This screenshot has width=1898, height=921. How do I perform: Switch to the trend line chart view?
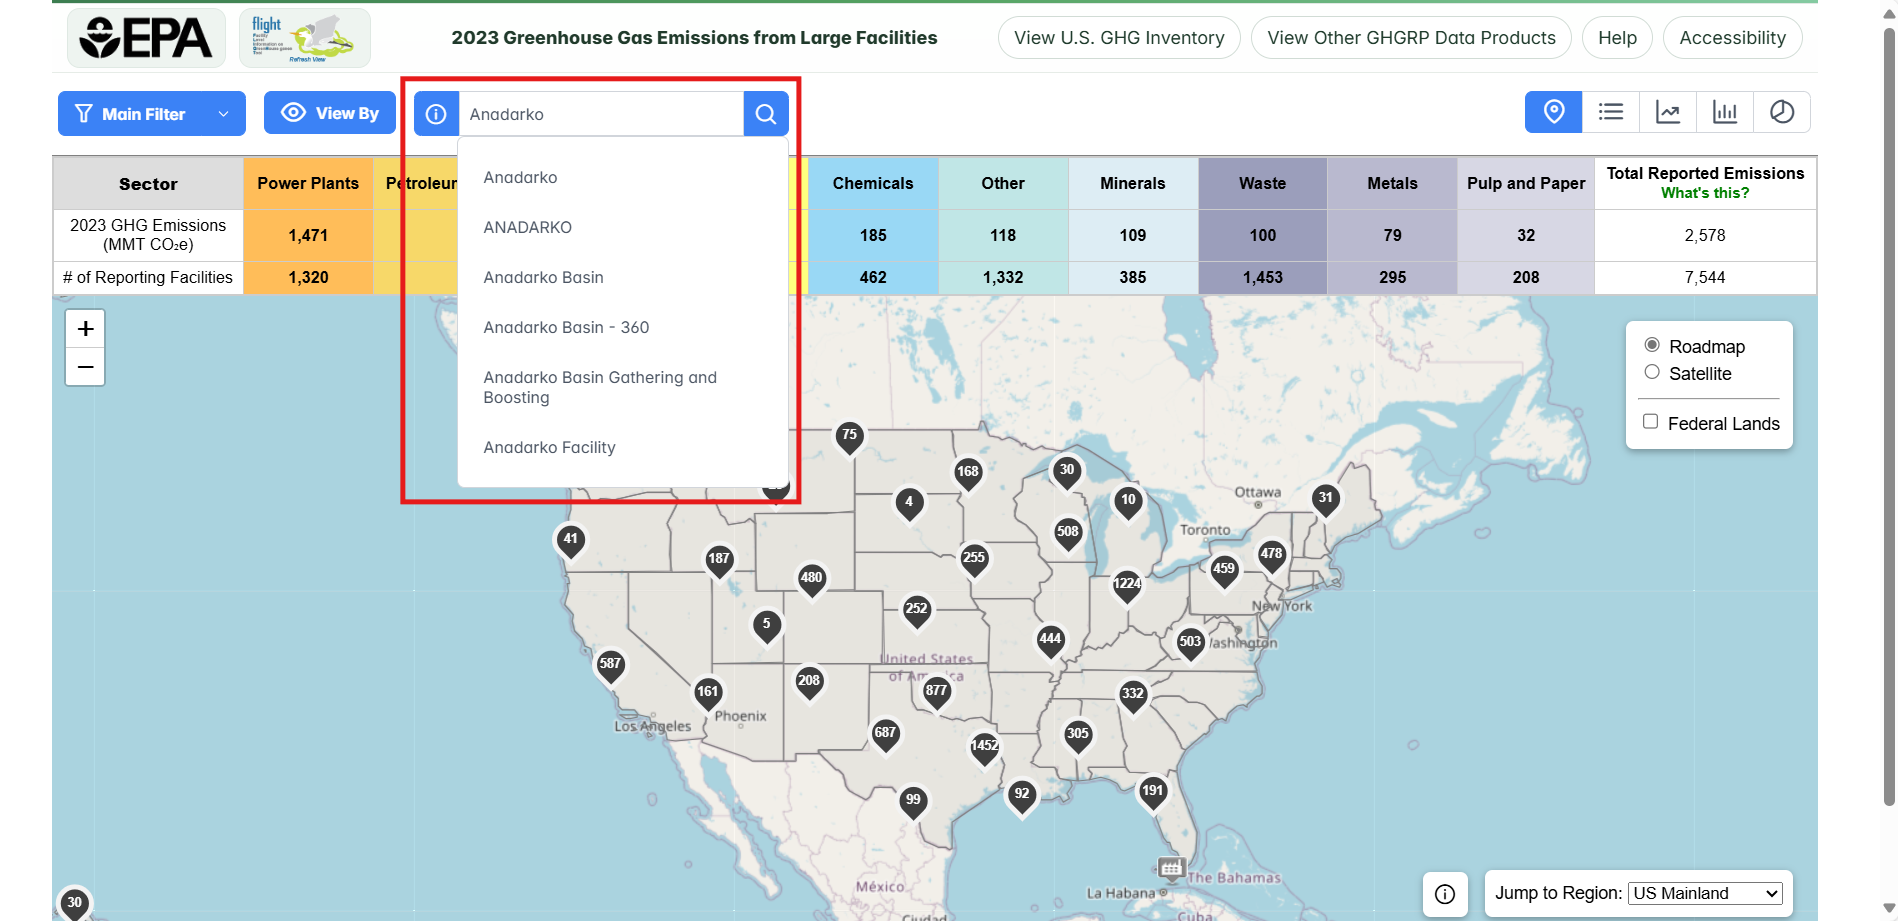[x=1667, y=112]
